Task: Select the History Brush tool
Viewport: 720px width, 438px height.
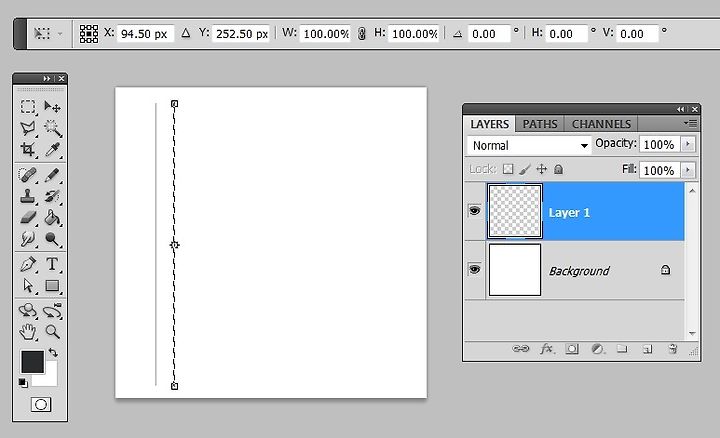Action: [52, 197]
